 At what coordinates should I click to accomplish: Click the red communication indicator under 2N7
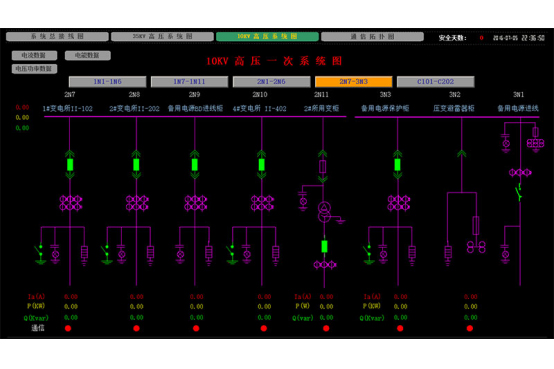pyautogui.click(x=68, y=328)
